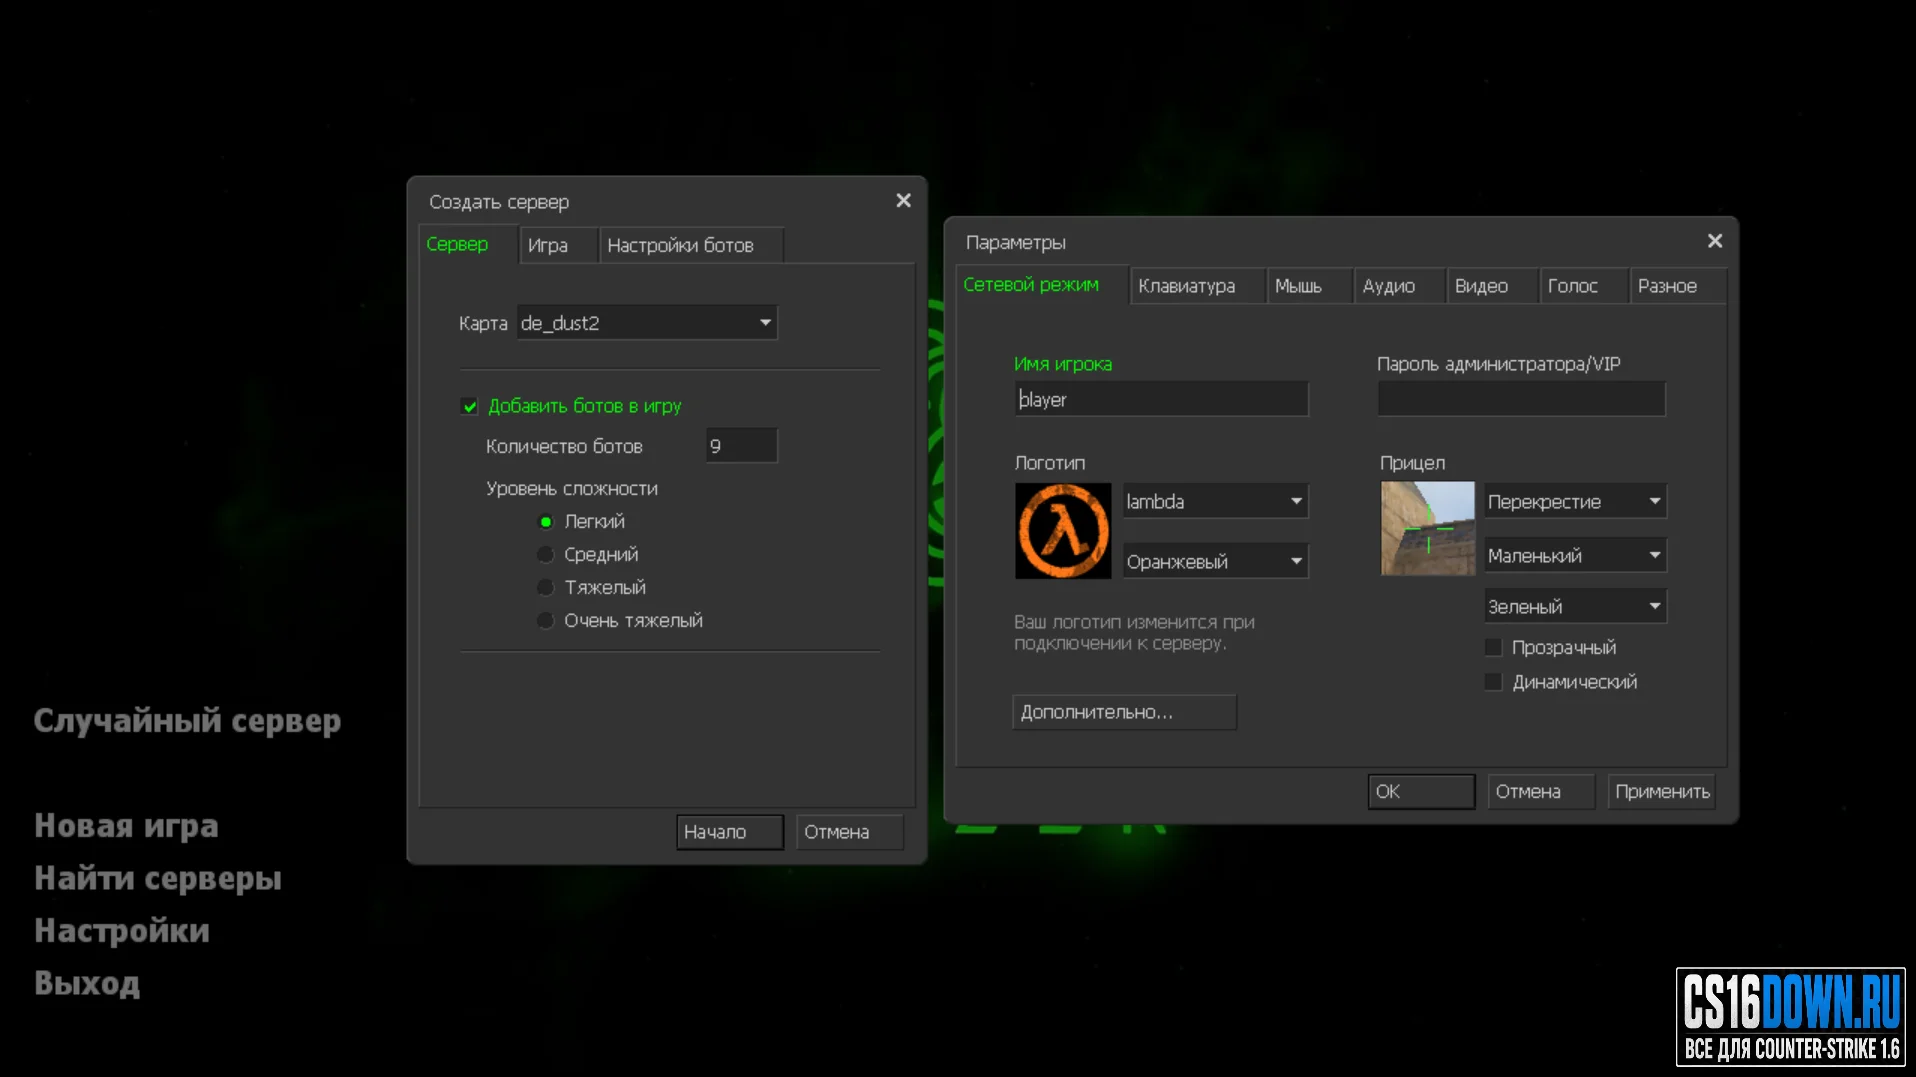1916x1077 pixels.
Task: Open the Карта de_dust2 map dropdown
Action: pos(647,323)
